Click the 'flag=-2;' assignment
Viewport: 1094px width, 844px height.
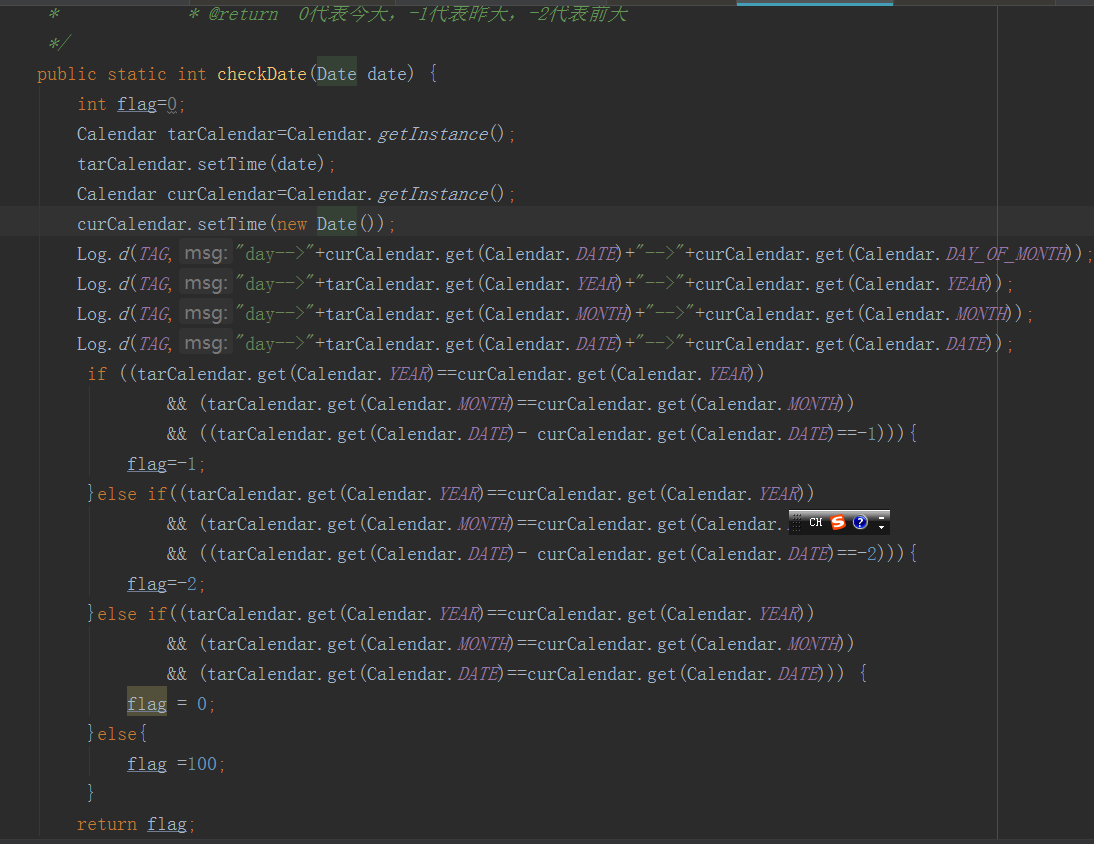point(166,584)
